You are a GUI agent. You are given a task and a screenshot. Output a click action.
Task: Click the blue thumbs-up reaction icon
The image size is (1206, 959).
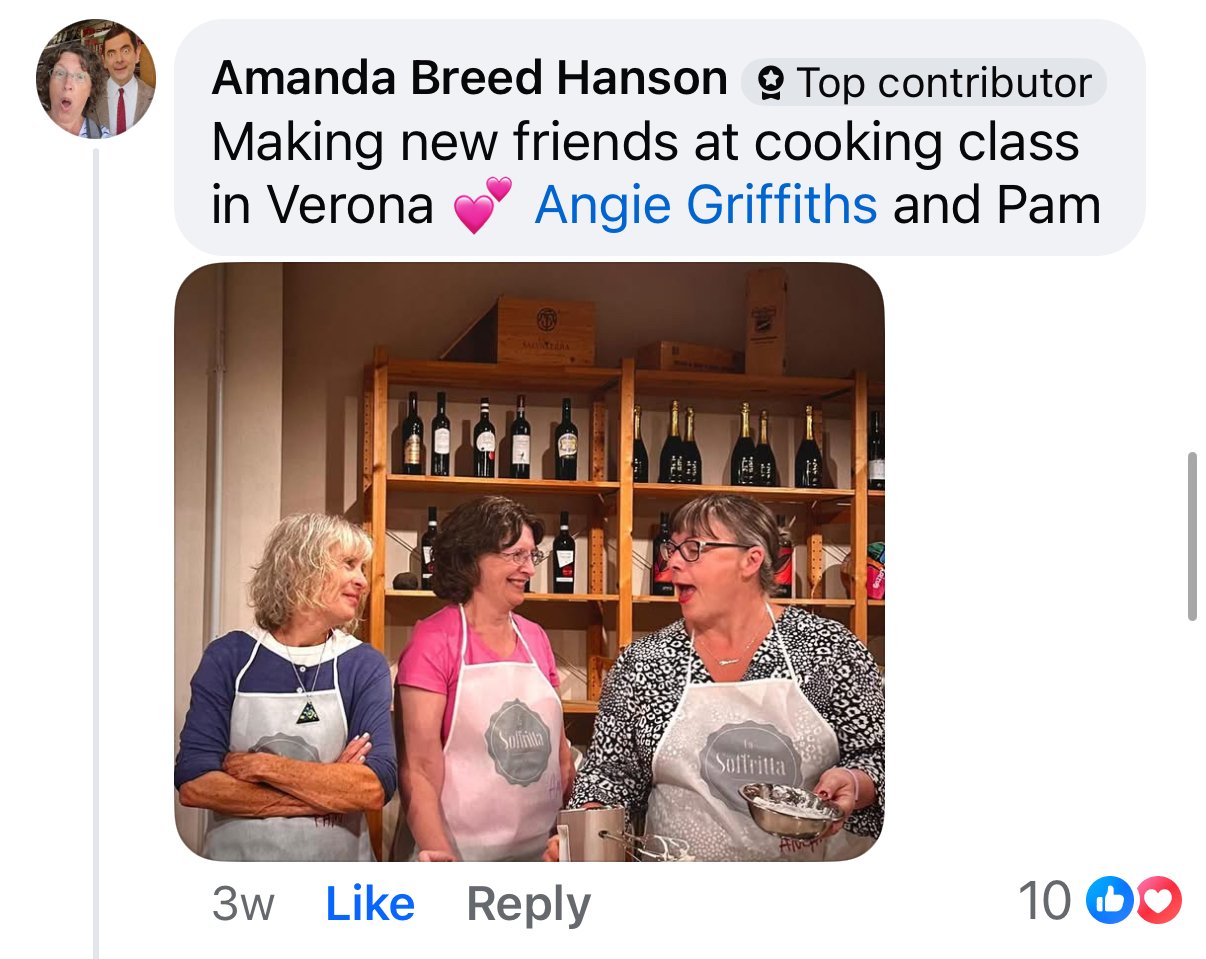point(1104,900)
